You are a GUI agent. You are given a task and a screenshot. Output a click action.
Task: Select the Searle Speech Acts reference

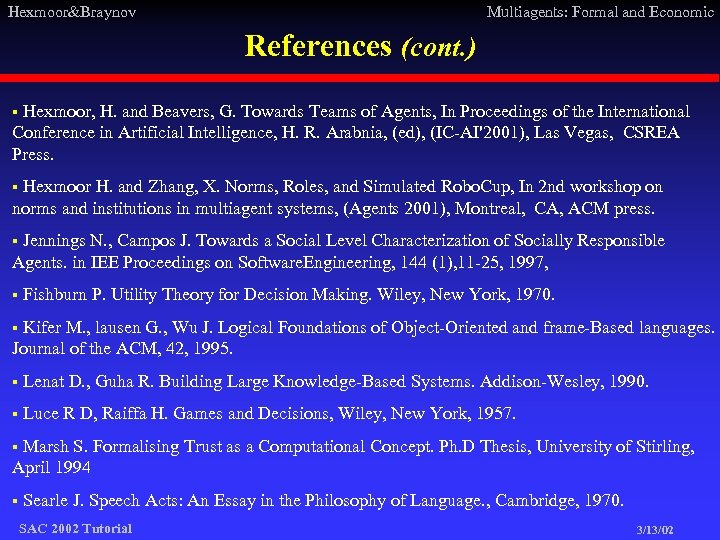[x=318, y=500]
